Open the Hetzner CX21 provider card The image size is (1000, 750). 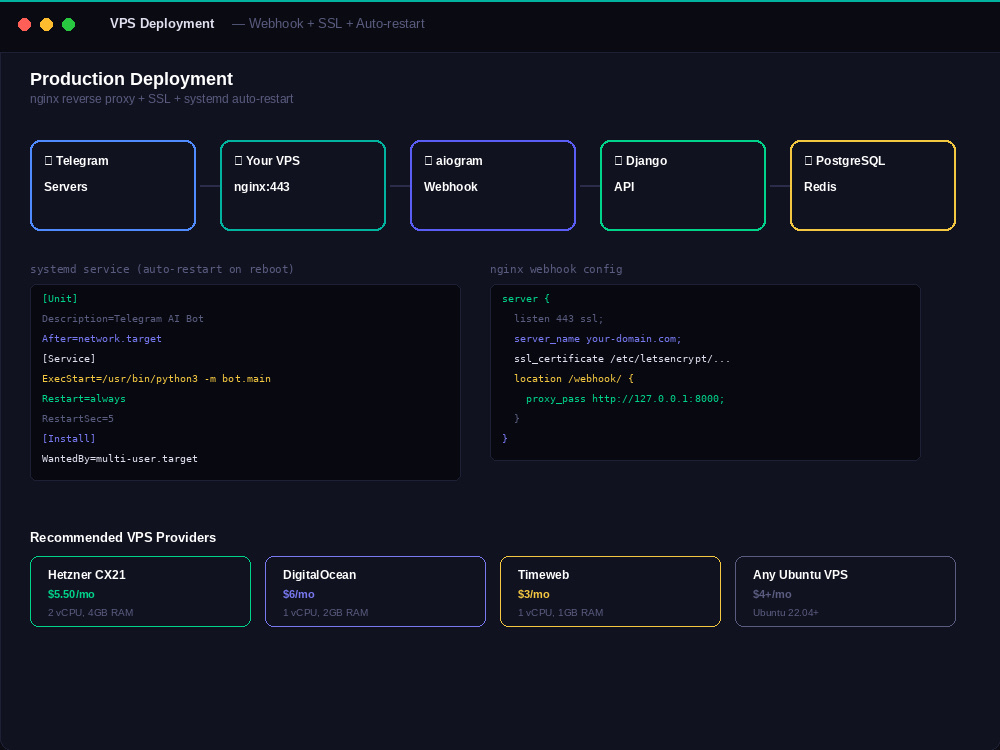140,591
